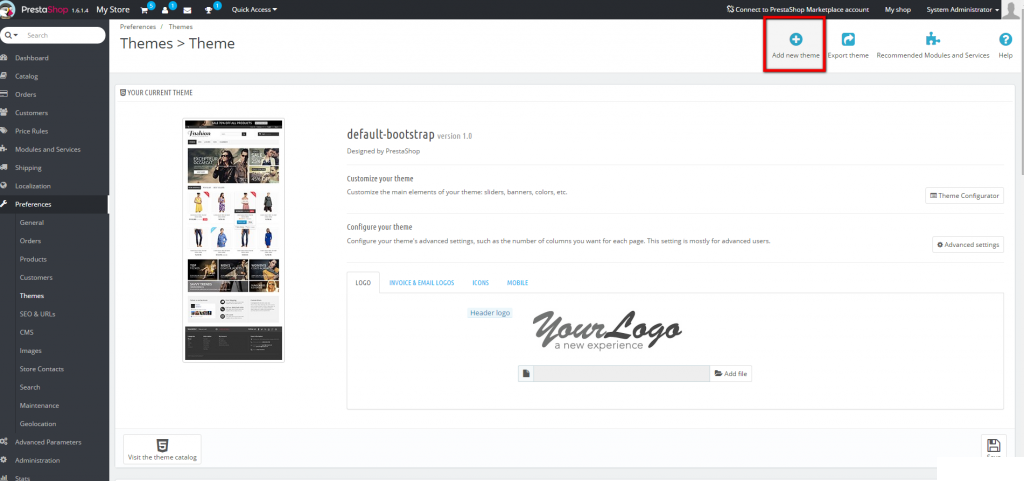The height and width of the screenshot is (481, 1024).
Task: Click the default-bootstrap theme preview thumbnail
Action: [x=233, y=240]
